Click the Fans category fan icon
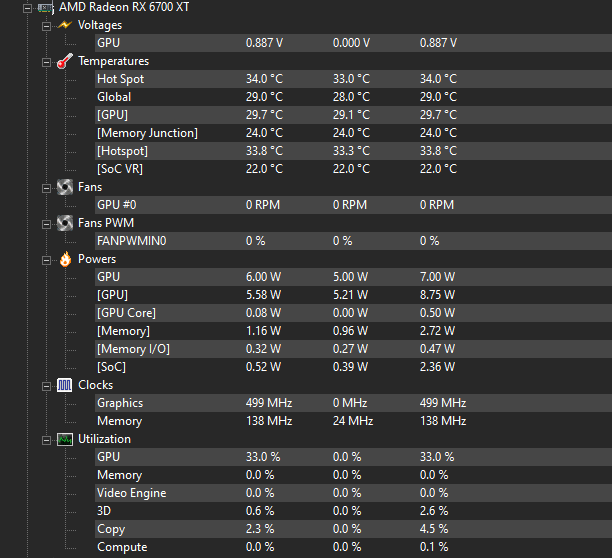 click(x=65, y=187)
